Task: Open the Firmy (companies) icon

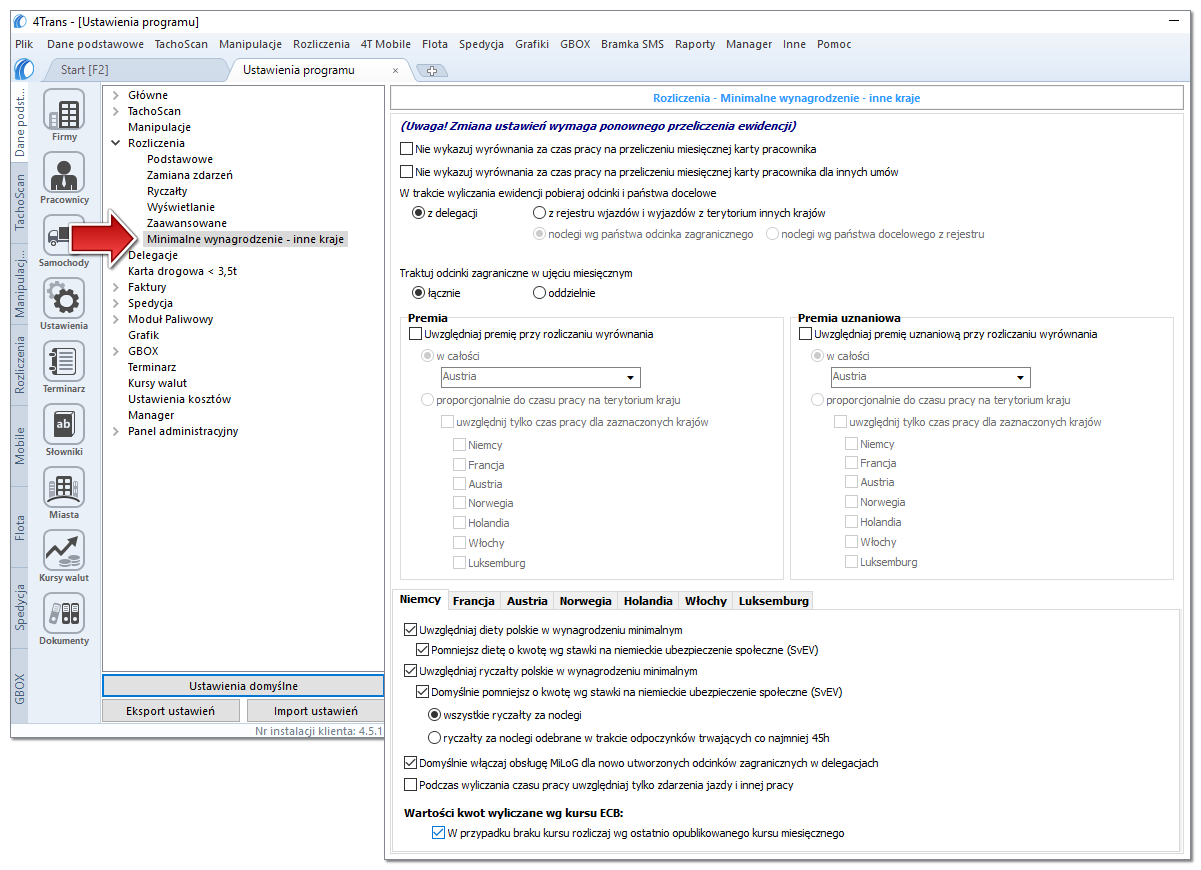Action: coord(64,110)
